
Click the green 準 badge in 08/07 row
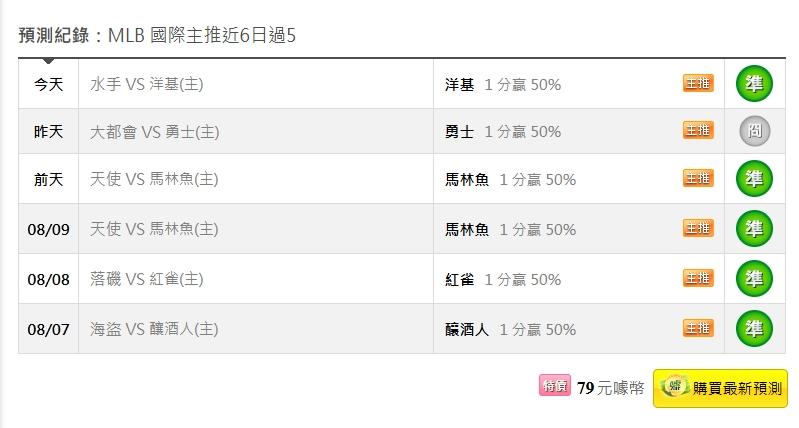754,328
